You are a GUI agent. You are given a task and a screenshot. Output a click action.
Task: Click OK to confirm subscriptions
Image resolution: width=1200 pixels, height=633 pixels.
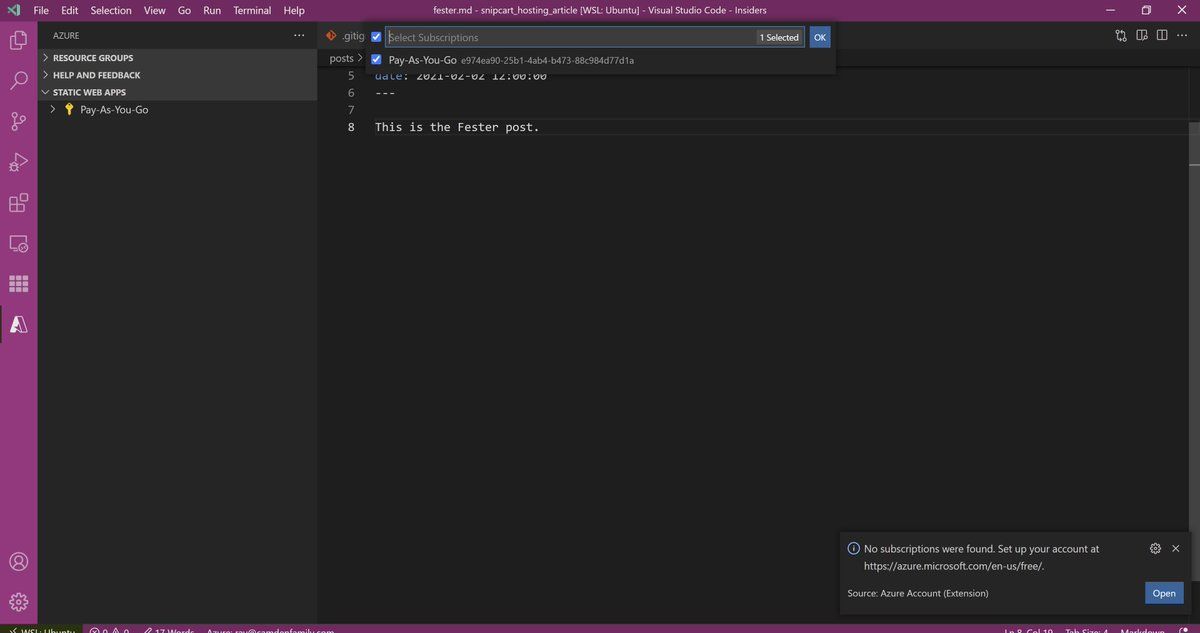[819, 37]
